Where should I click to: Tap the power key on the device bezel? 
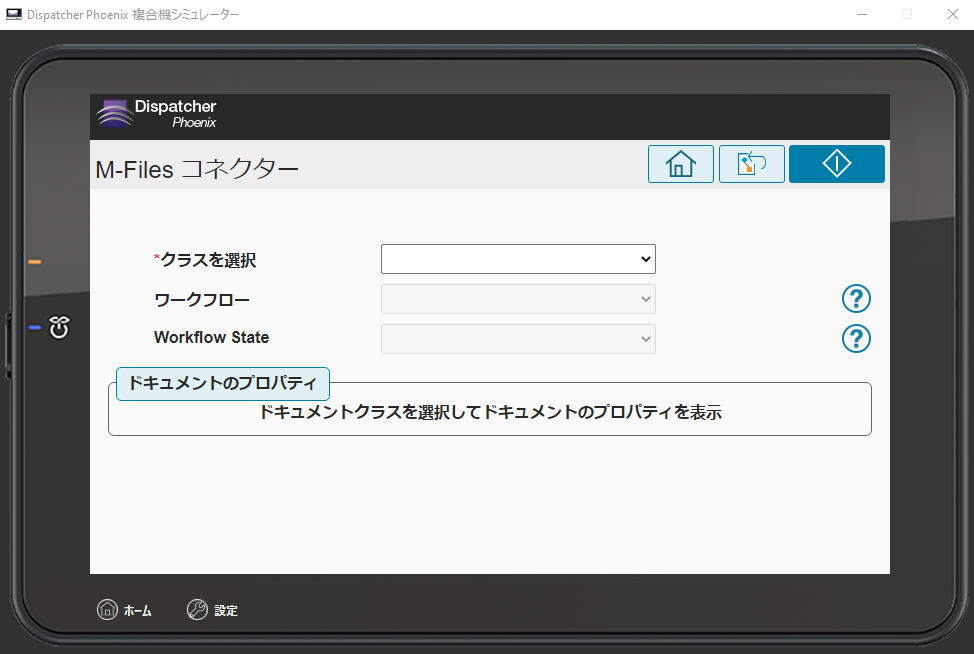click(59, 327)
